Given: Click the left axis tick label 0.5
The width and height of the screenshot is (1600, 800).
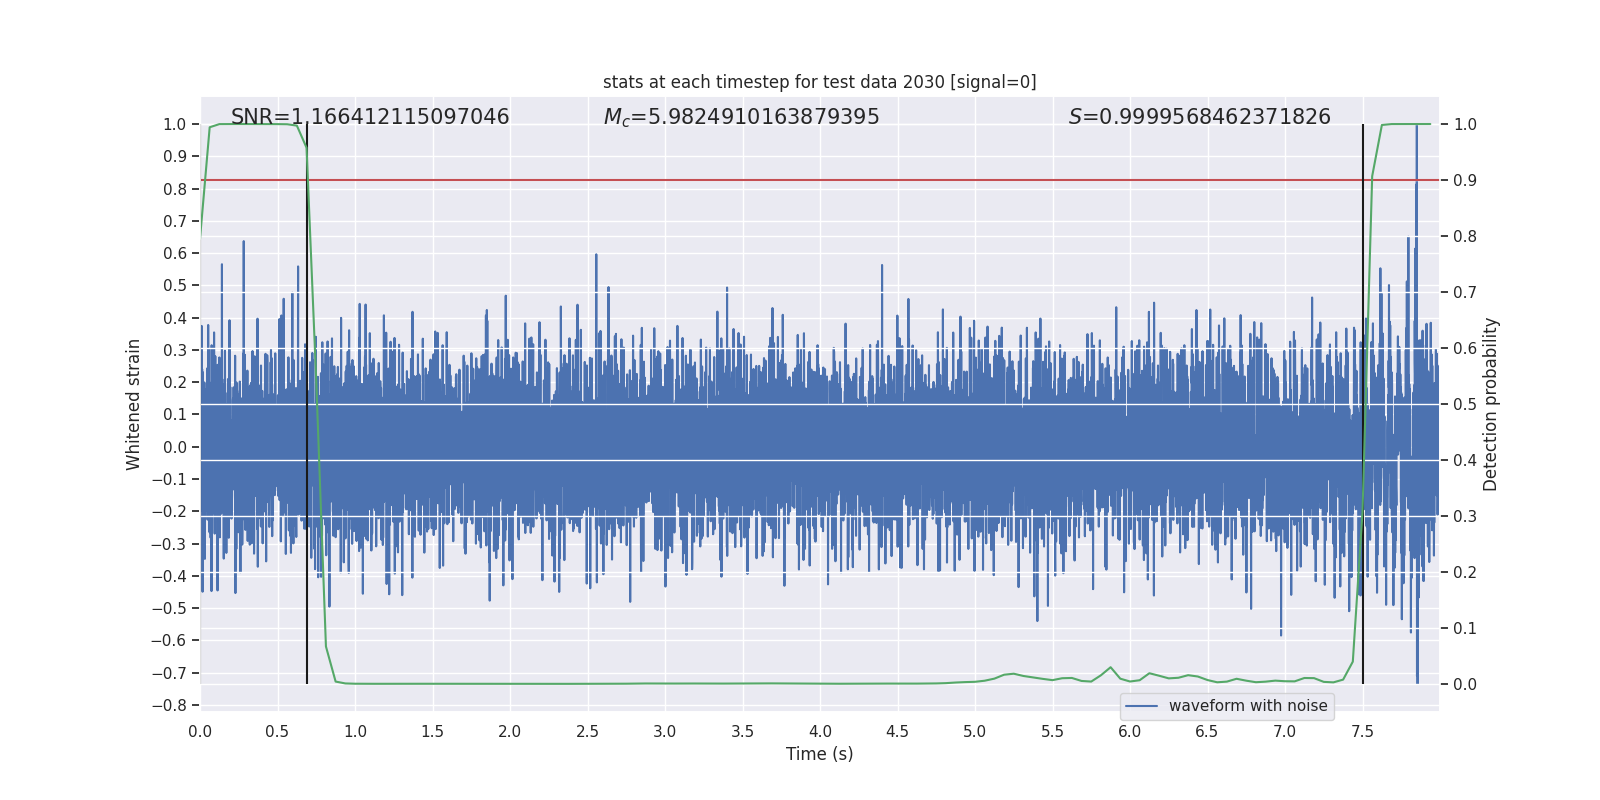Looking at the screenshot, I should (175, 286).
